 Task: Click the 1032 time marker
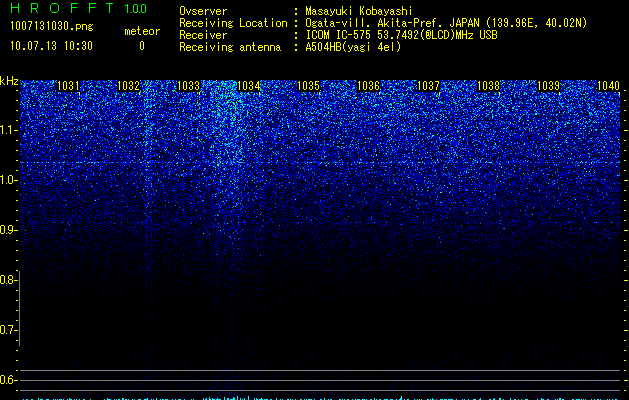128,86
